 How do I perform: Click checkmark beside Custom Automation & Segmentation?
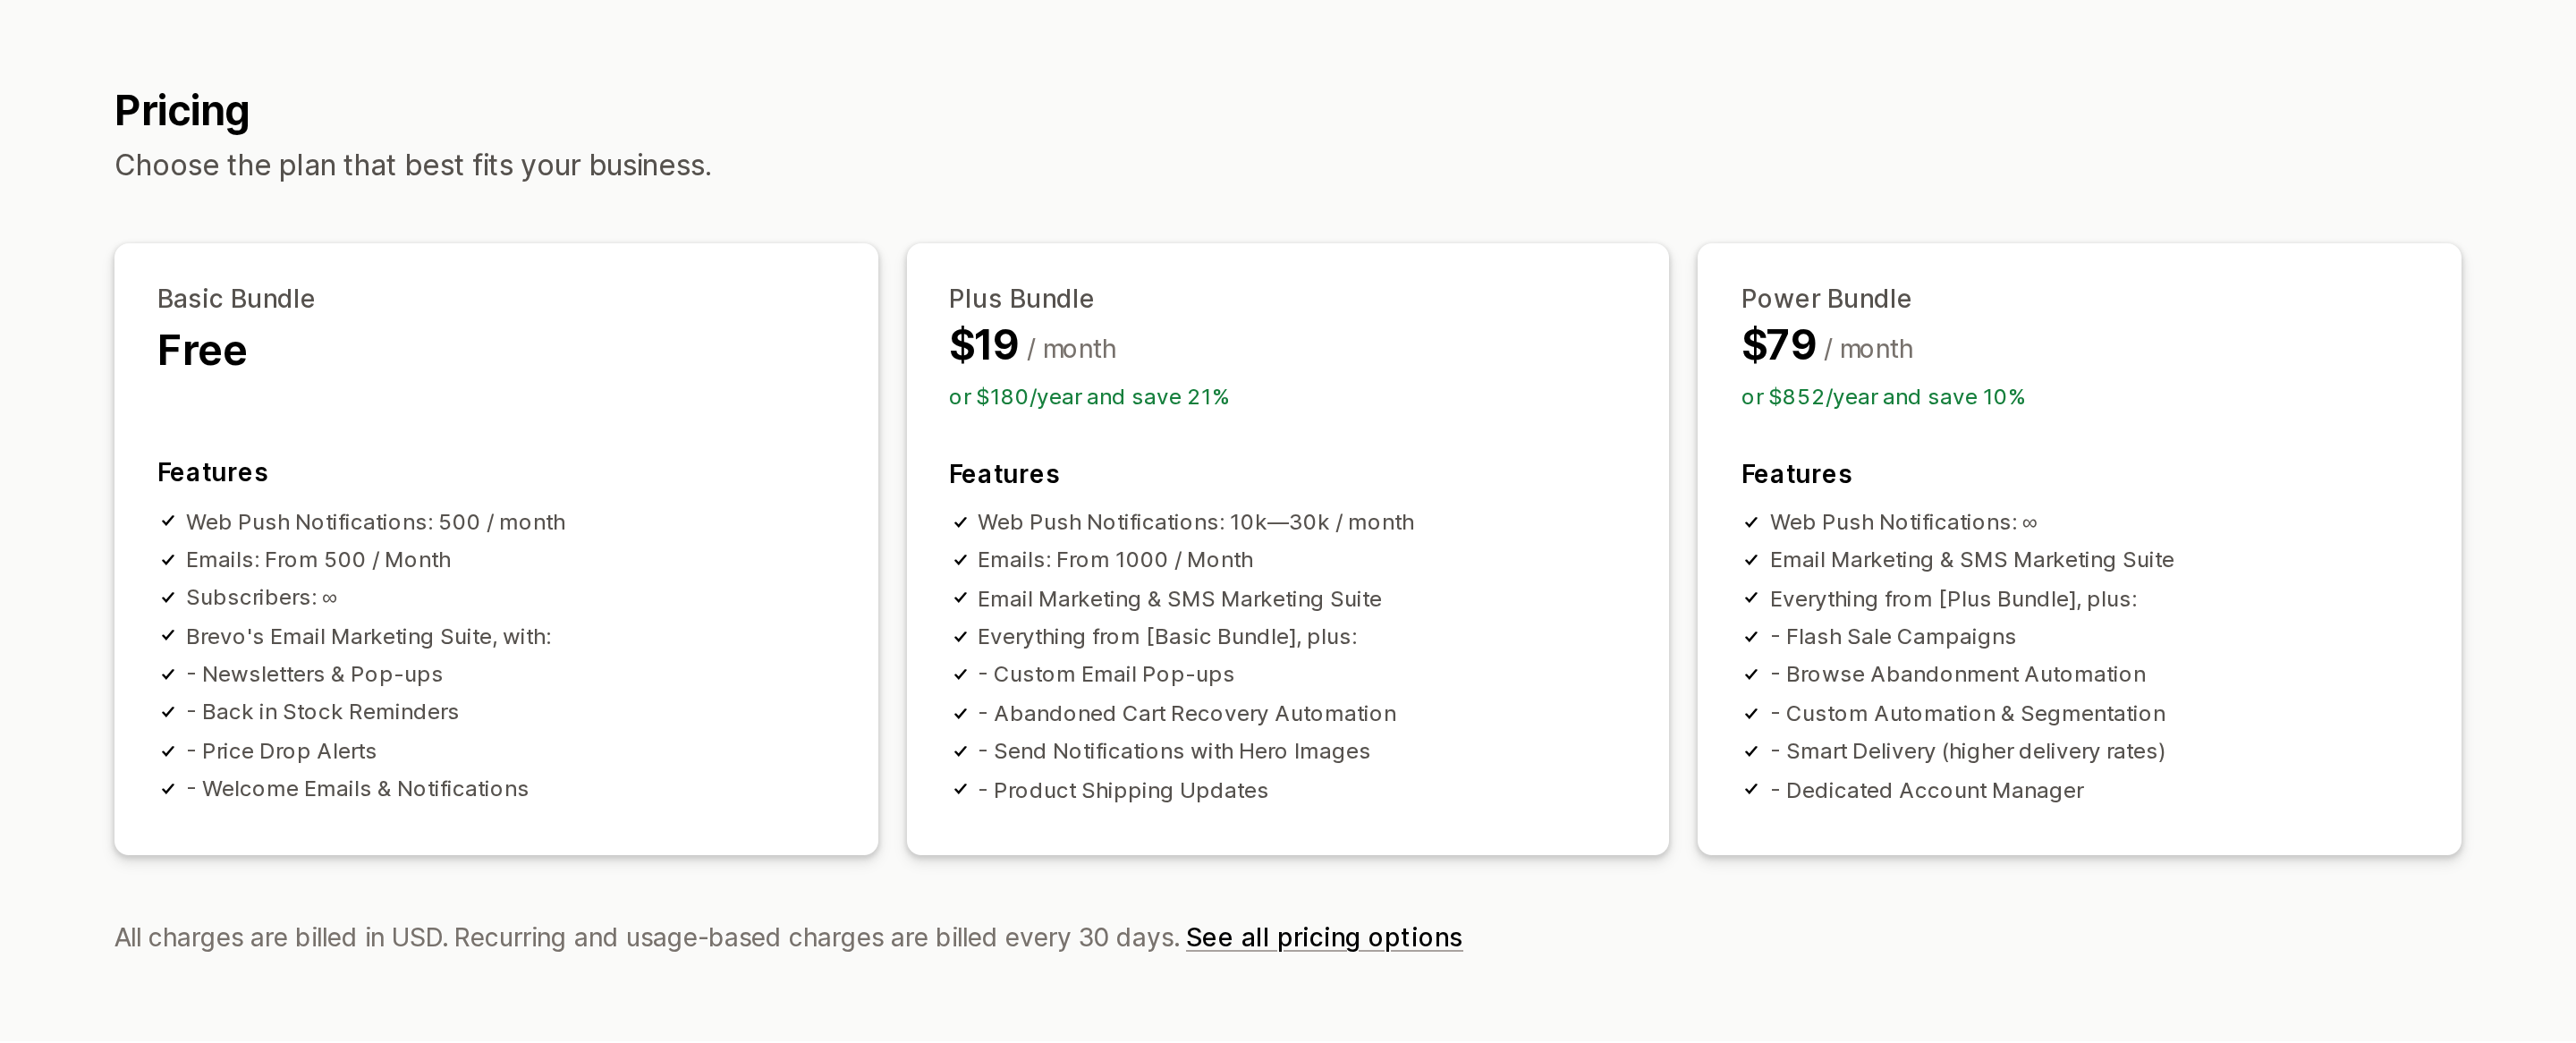coord(1751,713)
